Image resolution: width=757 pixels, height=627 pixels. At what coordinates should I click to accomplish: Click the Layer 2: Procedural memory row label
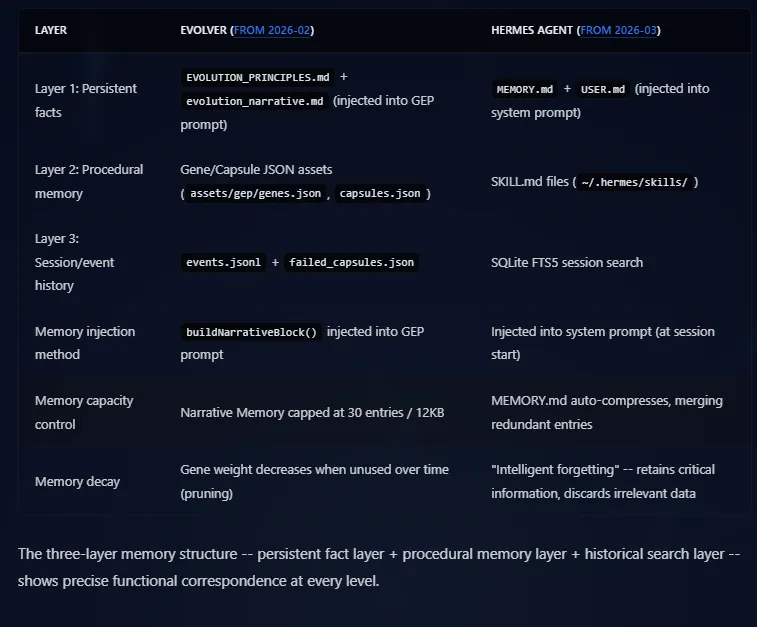pos(88,181)
